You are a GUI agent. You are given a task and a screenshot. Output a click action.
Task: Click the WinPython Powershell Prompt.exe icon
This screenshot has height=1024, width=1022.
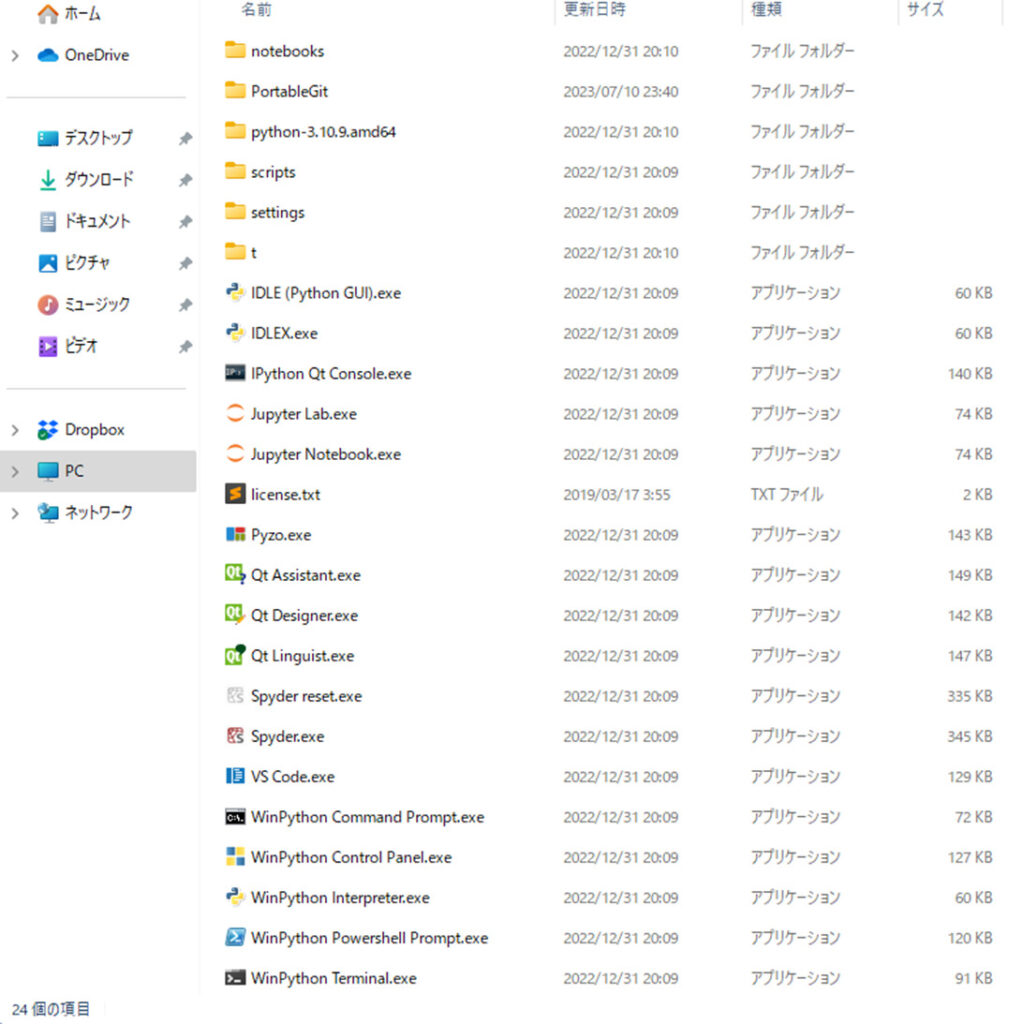click(235, 938)
